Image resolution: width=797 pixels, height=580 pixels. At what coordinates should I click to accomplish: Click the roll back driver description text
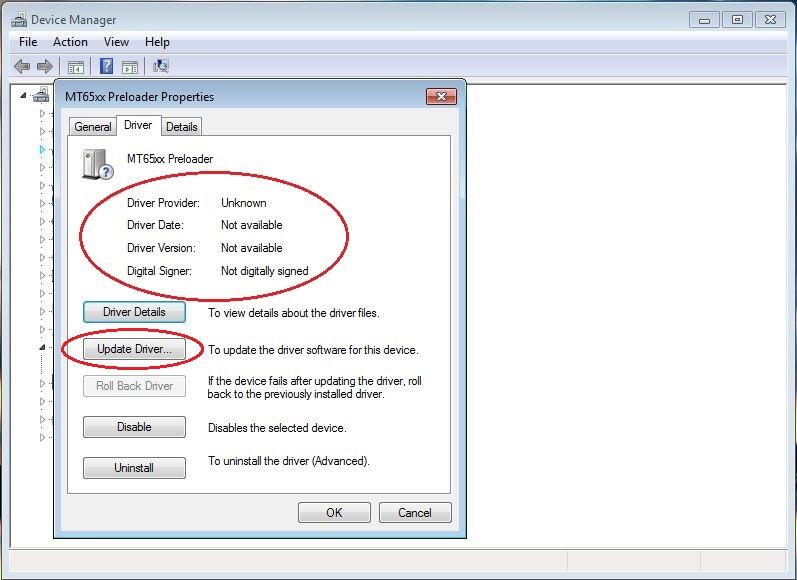(315, 387)
